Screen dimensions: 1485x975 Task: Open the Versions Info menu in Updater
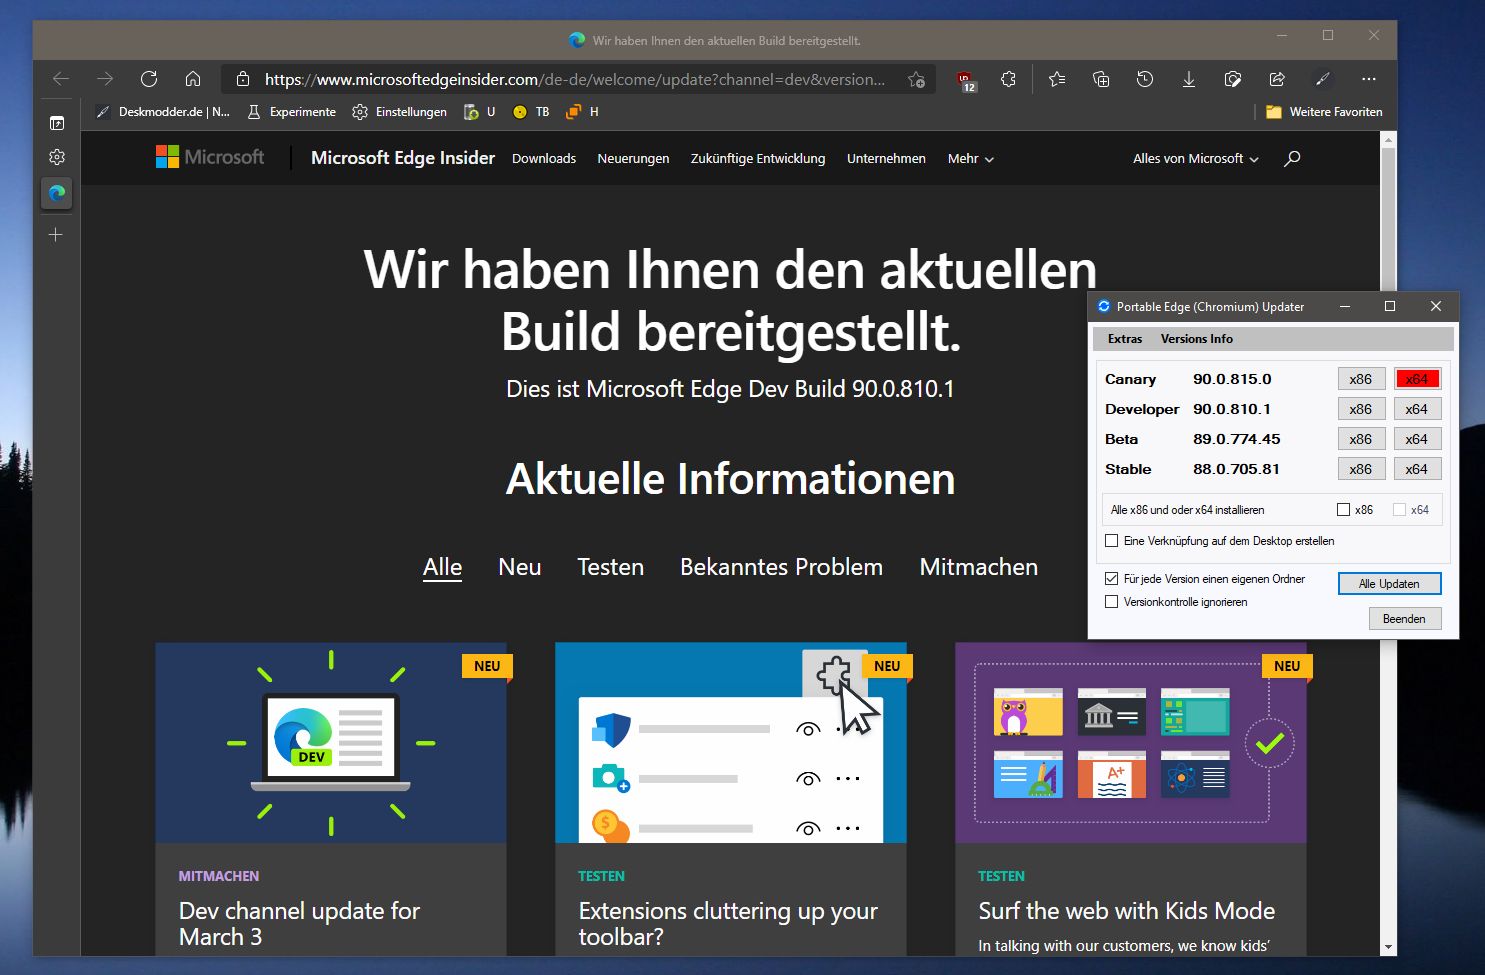click(x=1196, y=339)
